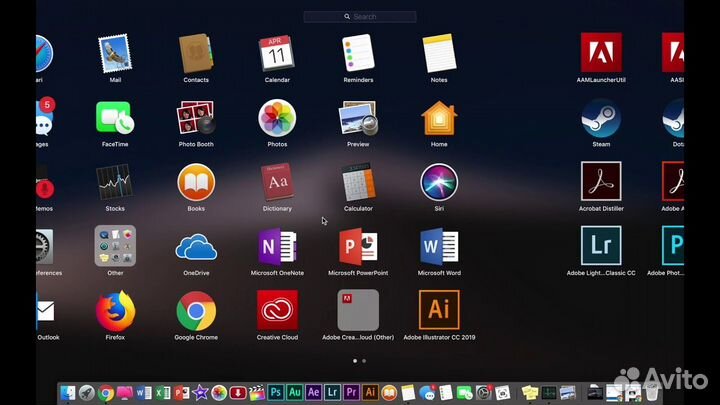
Task: Select the first Launchpad page dot
Action: (355, 361)
